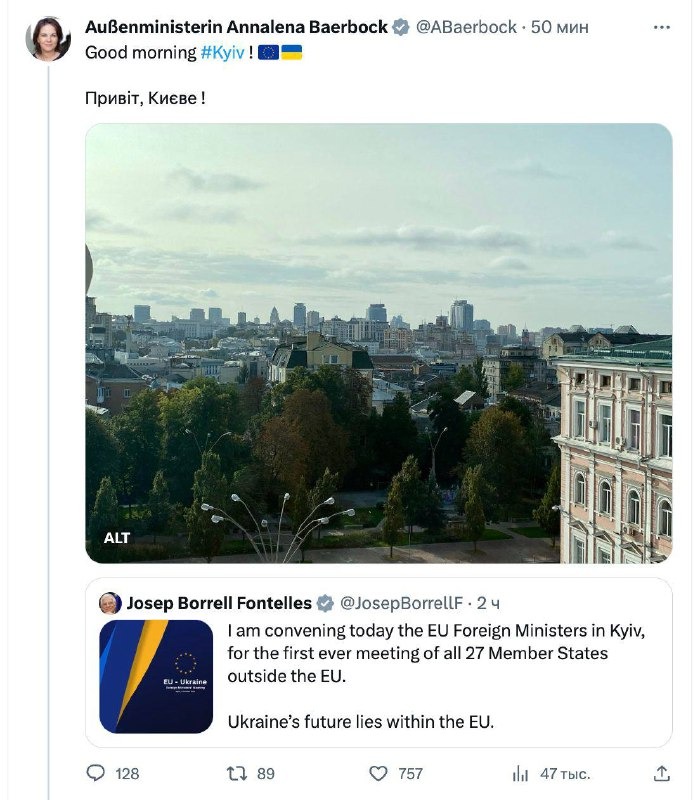Open the ALT image description badge
The image size is (700, 800).
pos(117,538)
